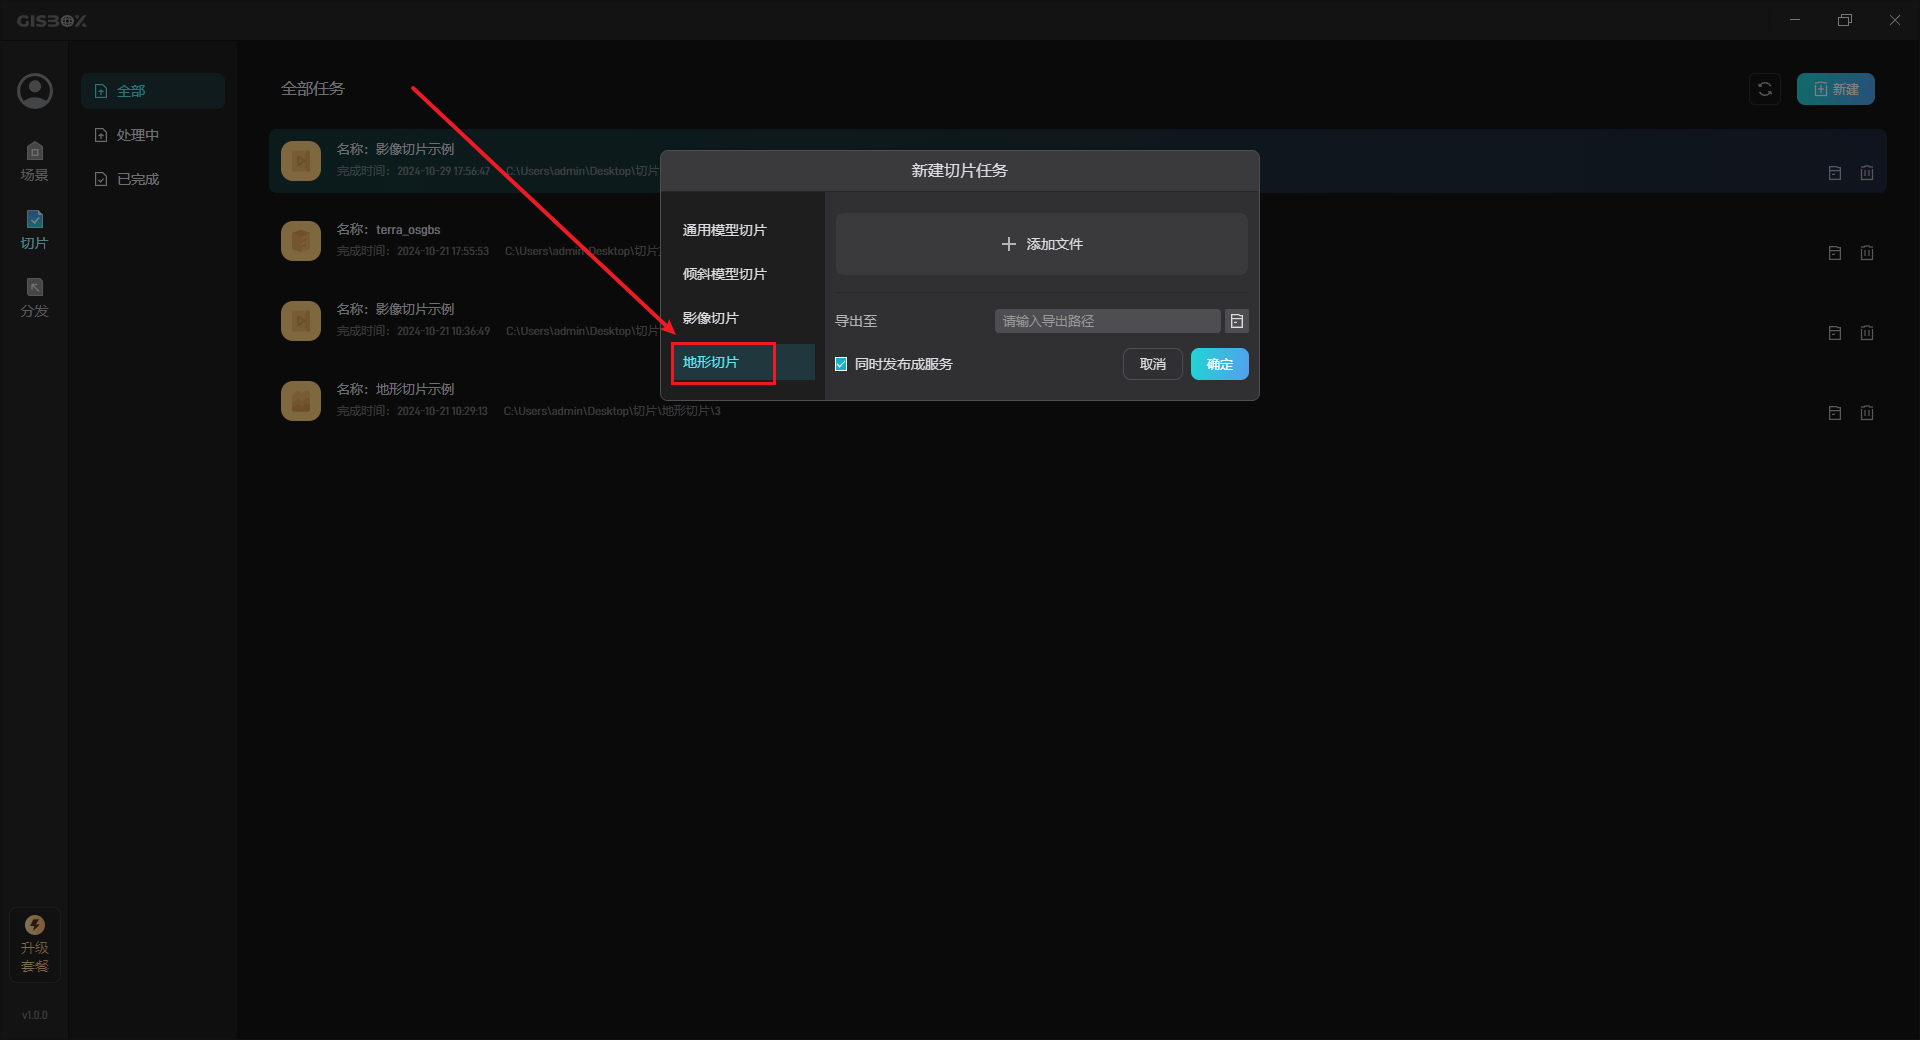This screenshot has height=1040, width=1920.
Task: Click the 新建 new task button
Action: coord(1836,89)
